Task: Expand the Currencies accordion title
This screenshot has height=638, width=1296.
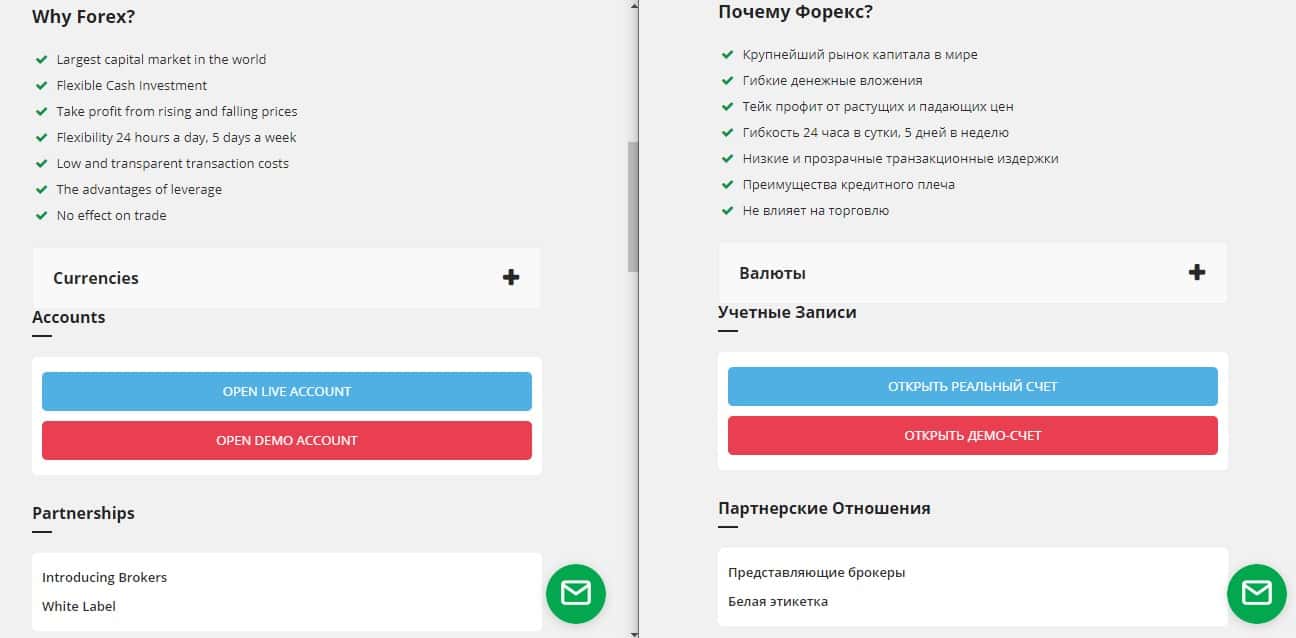Action: click(x=96, y=278)
